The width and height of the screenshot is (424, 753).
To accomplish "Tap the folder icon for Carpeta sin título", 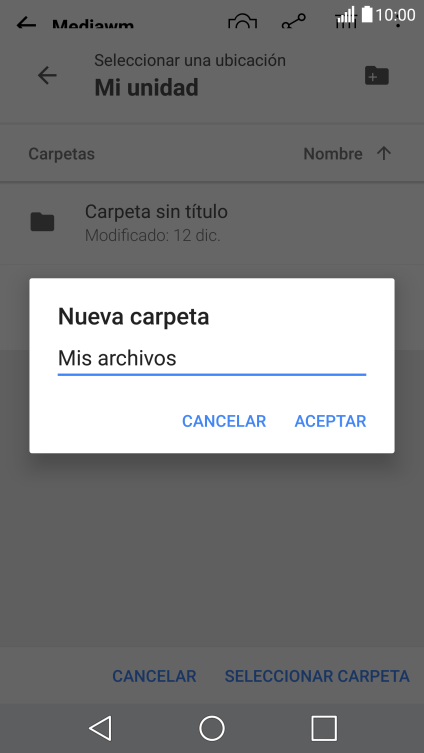I will [42, 222].
